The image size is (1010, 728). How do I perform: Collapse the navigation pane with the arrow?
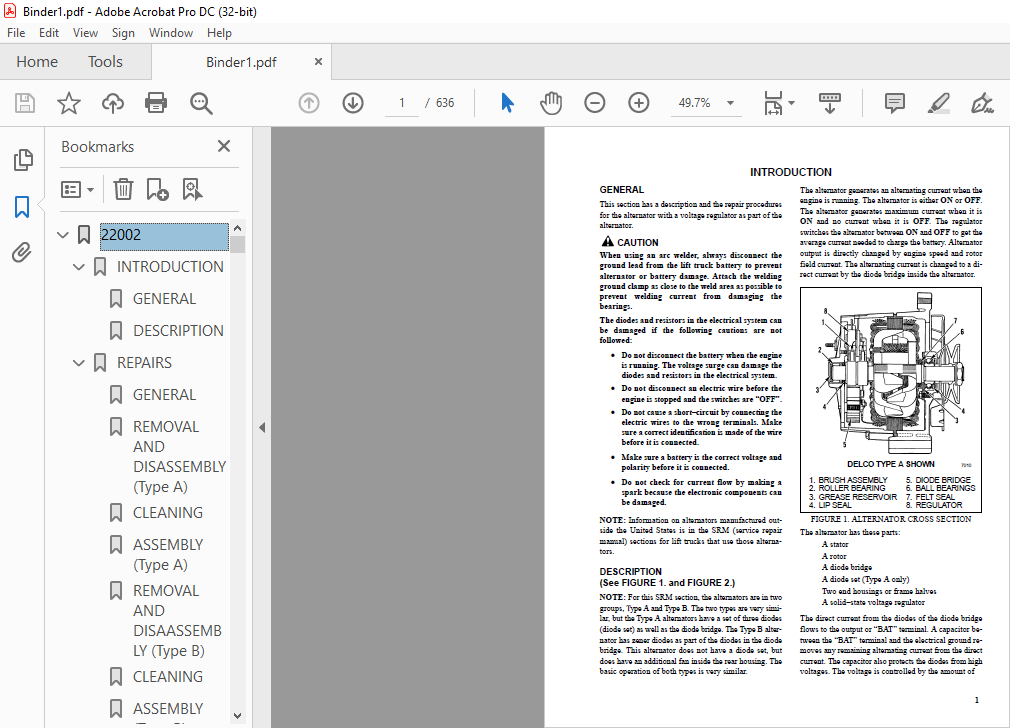[262, 427]
